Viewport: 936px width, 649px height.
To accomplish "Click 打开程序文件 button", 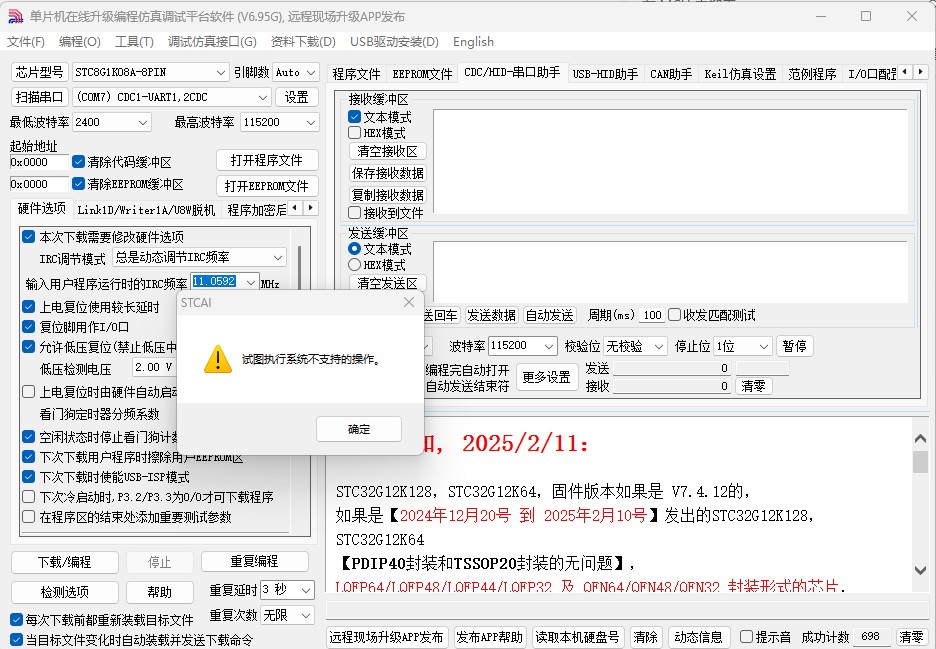I will coord(267,160).
